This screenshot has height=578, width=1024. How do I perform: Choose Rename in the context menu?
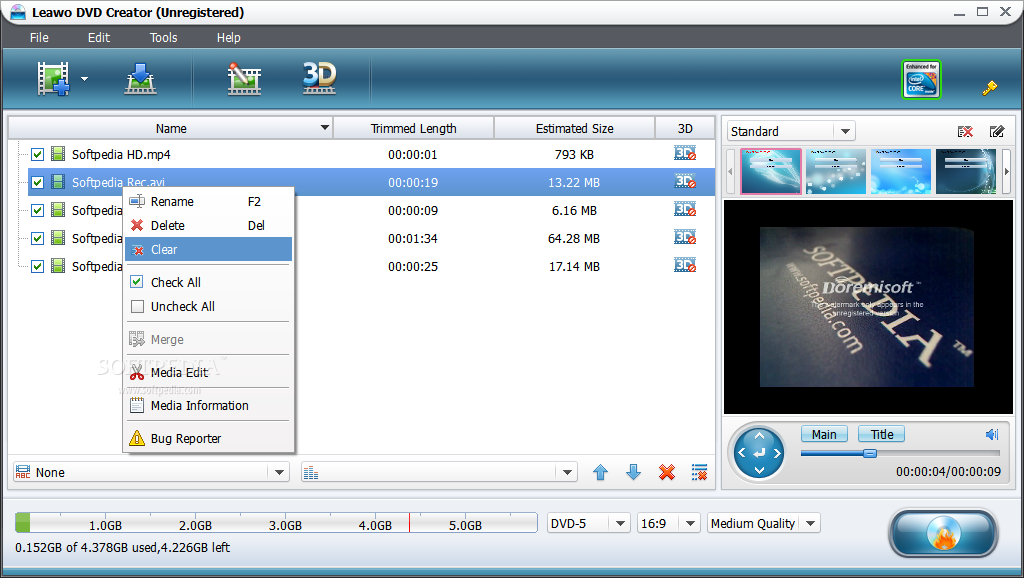tap(208, 201)
